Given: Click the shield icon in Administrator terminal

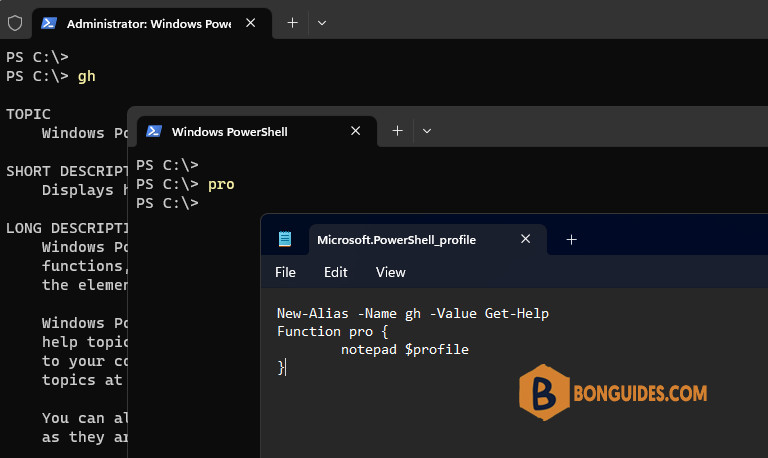Looking at the screenshot, I should click(15, 23).
